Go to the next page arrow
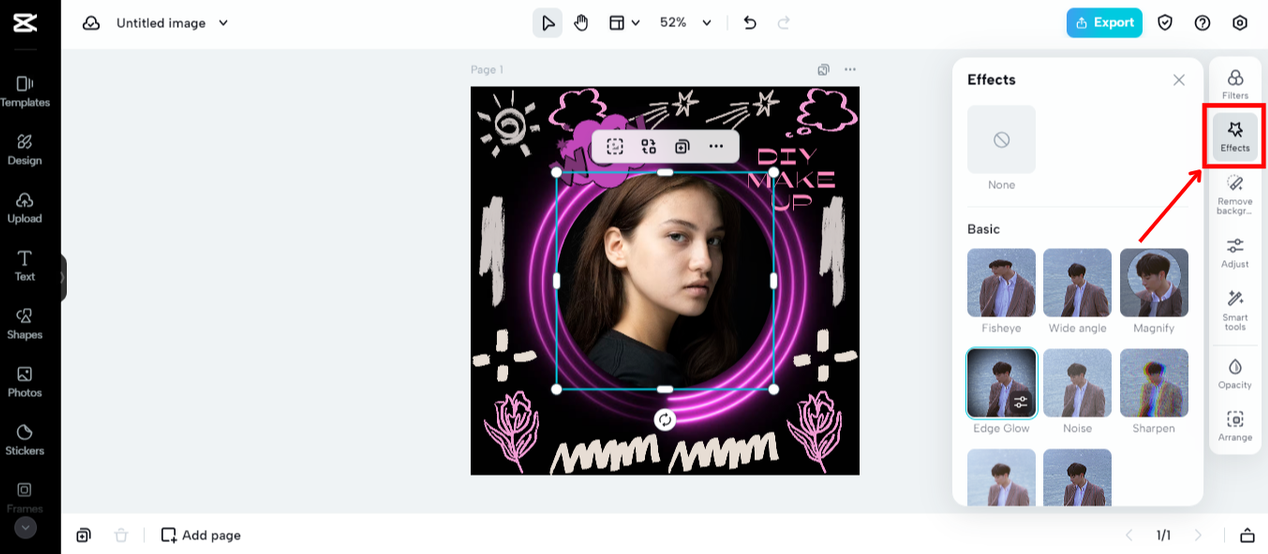The width and height of the screenshot is (1268, 554). point(1198,535)
